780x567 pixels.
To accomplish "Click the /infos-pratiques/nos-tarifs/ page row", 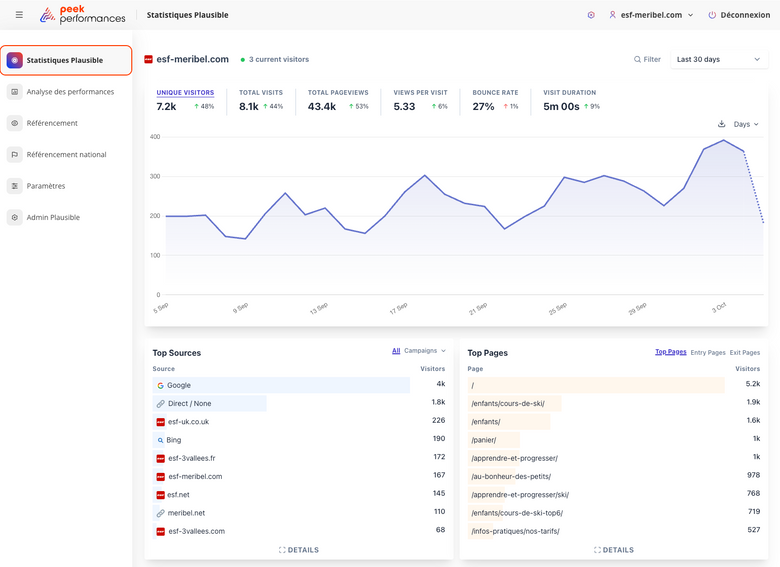I will [x=614, y=531].
